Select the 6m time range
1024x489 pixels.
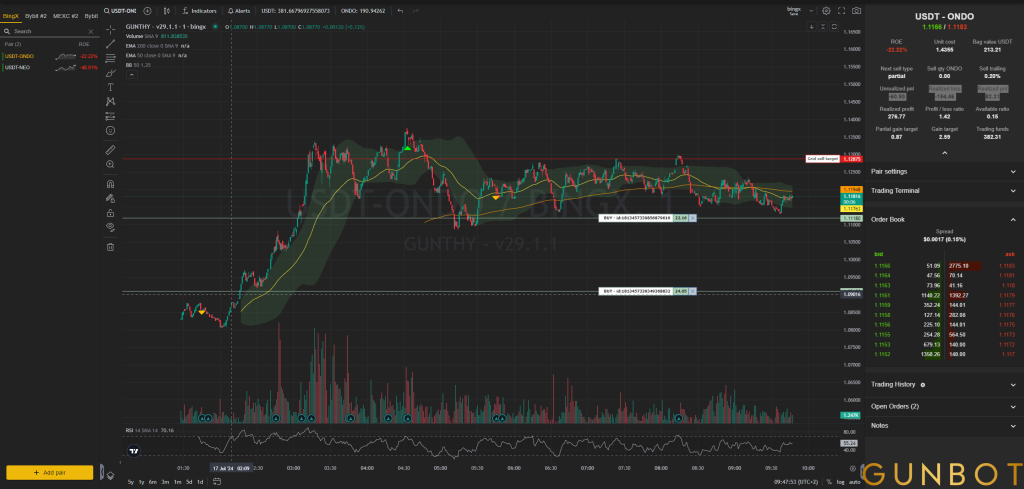click(153, 482)
